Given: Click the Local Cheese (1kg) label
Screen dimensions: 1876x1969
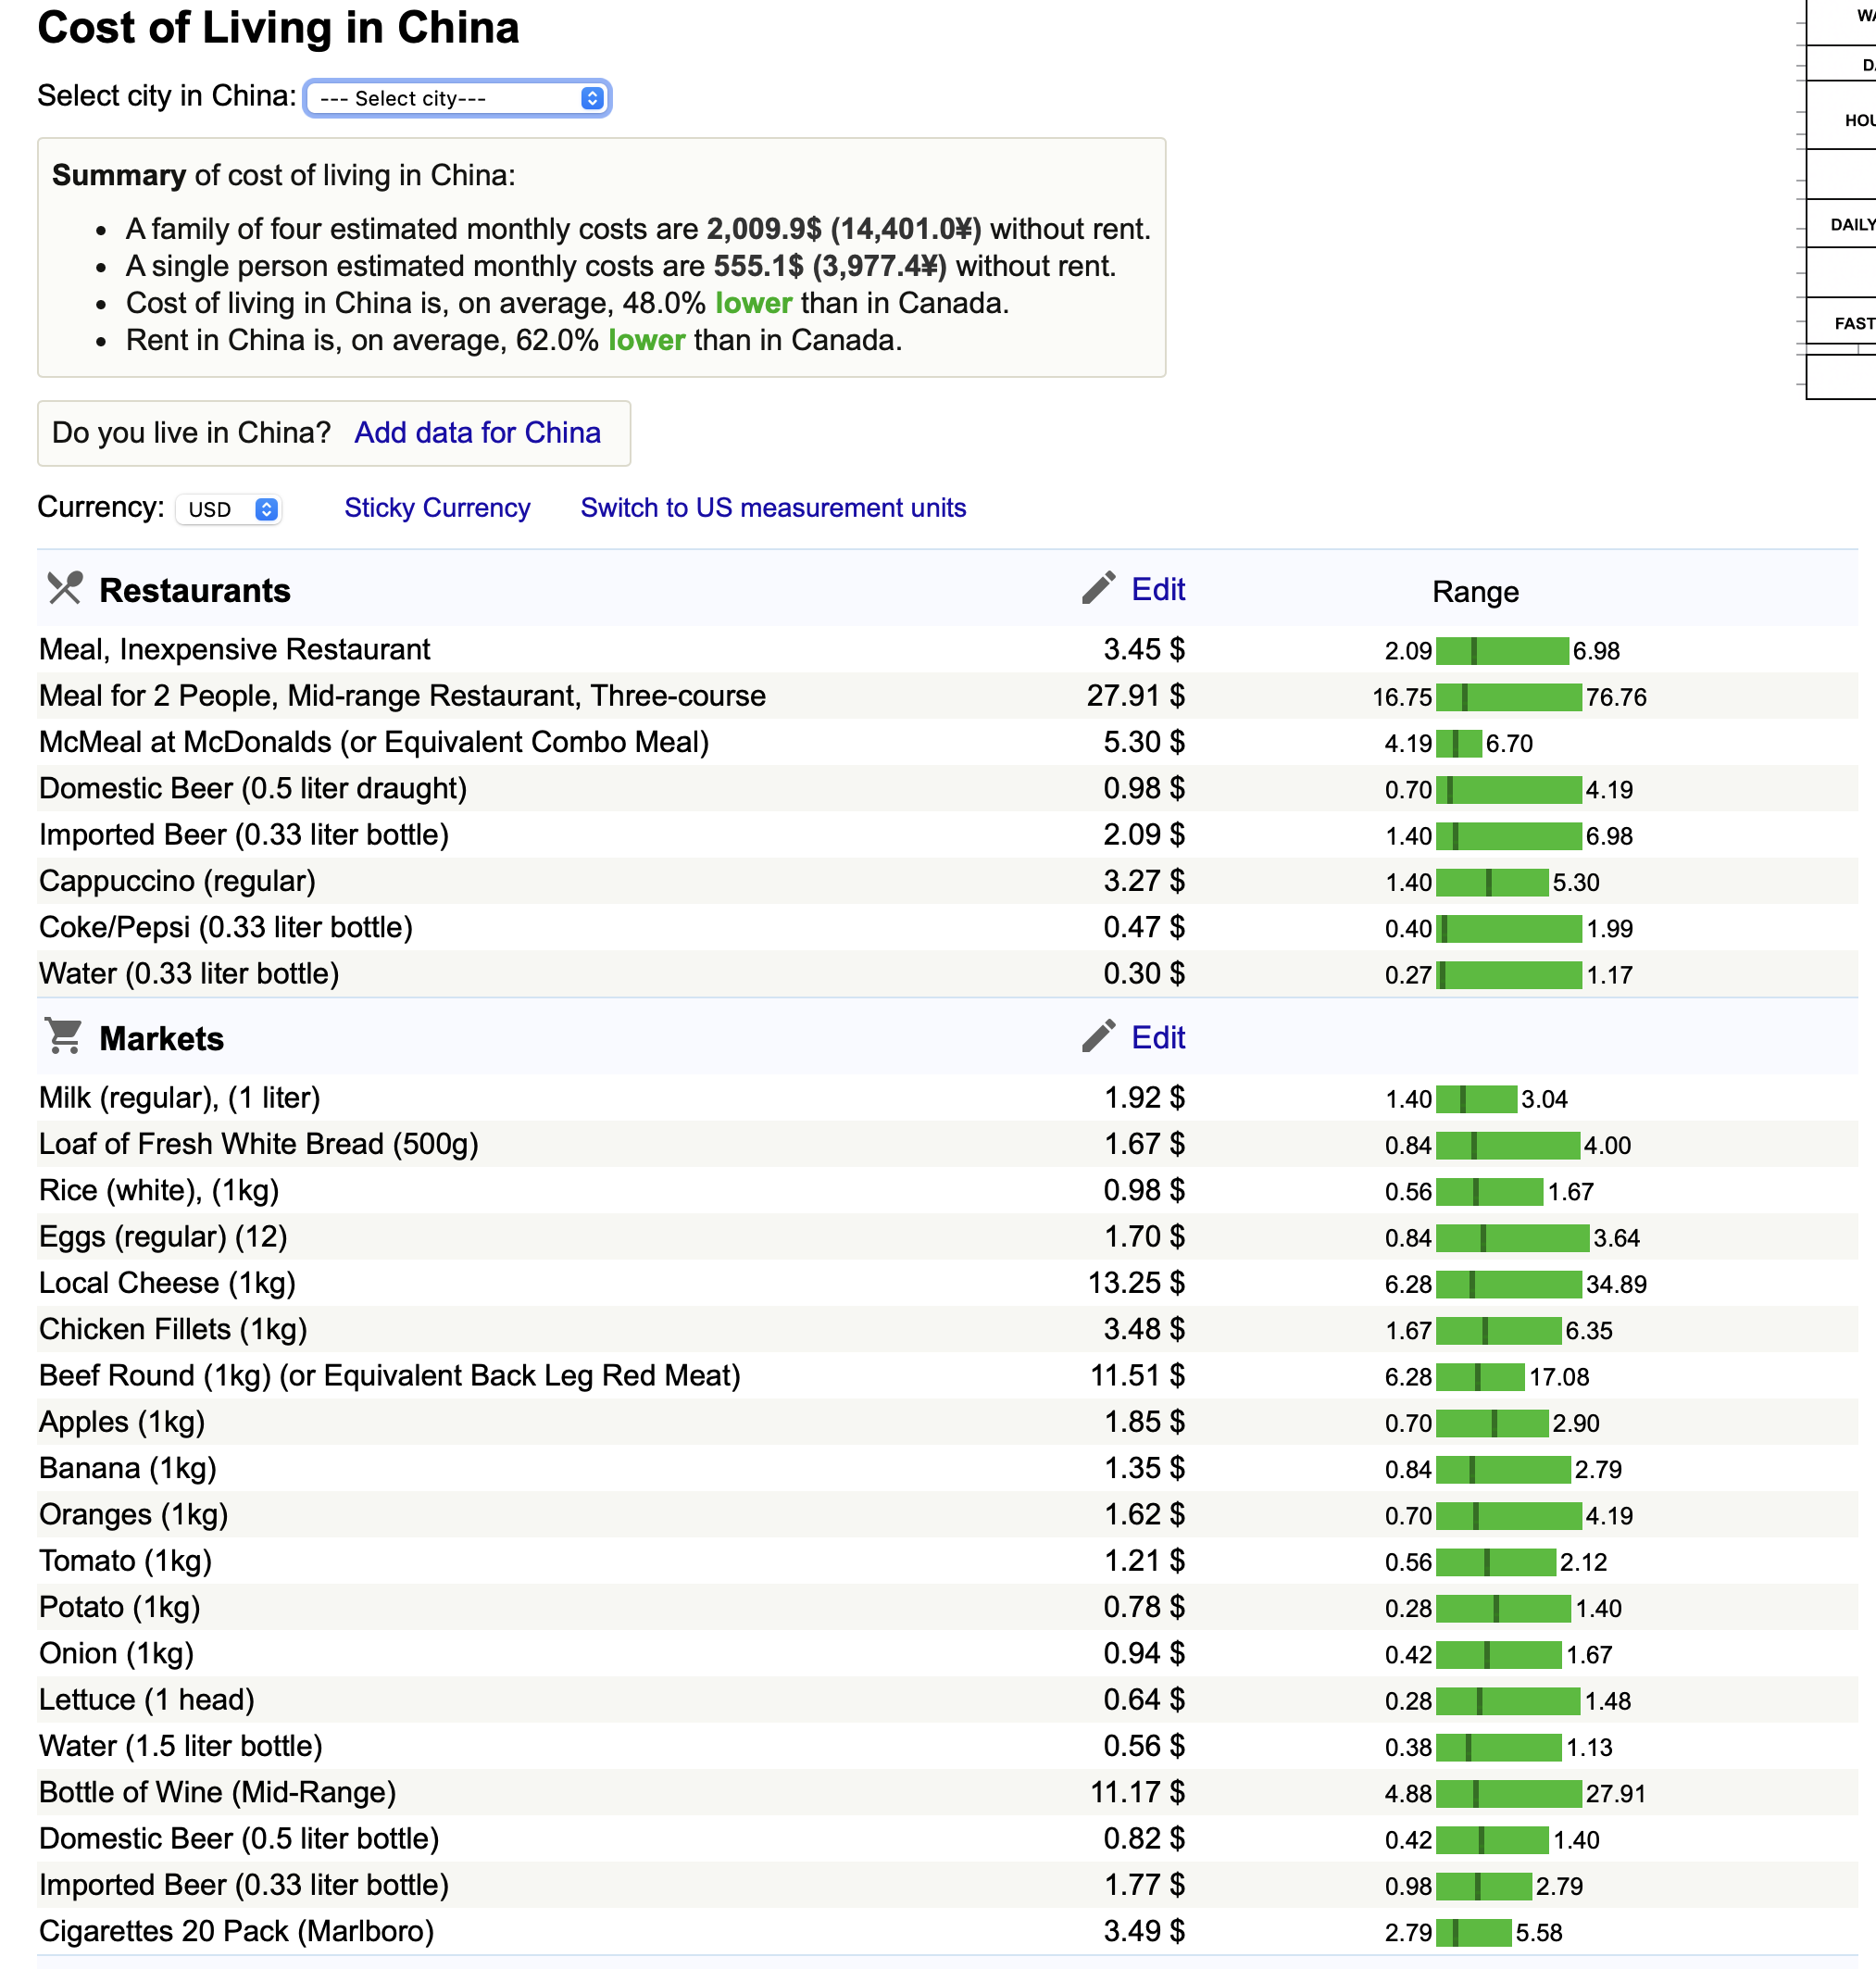Looking at the screenshot, I should [x=167, y=1282].
